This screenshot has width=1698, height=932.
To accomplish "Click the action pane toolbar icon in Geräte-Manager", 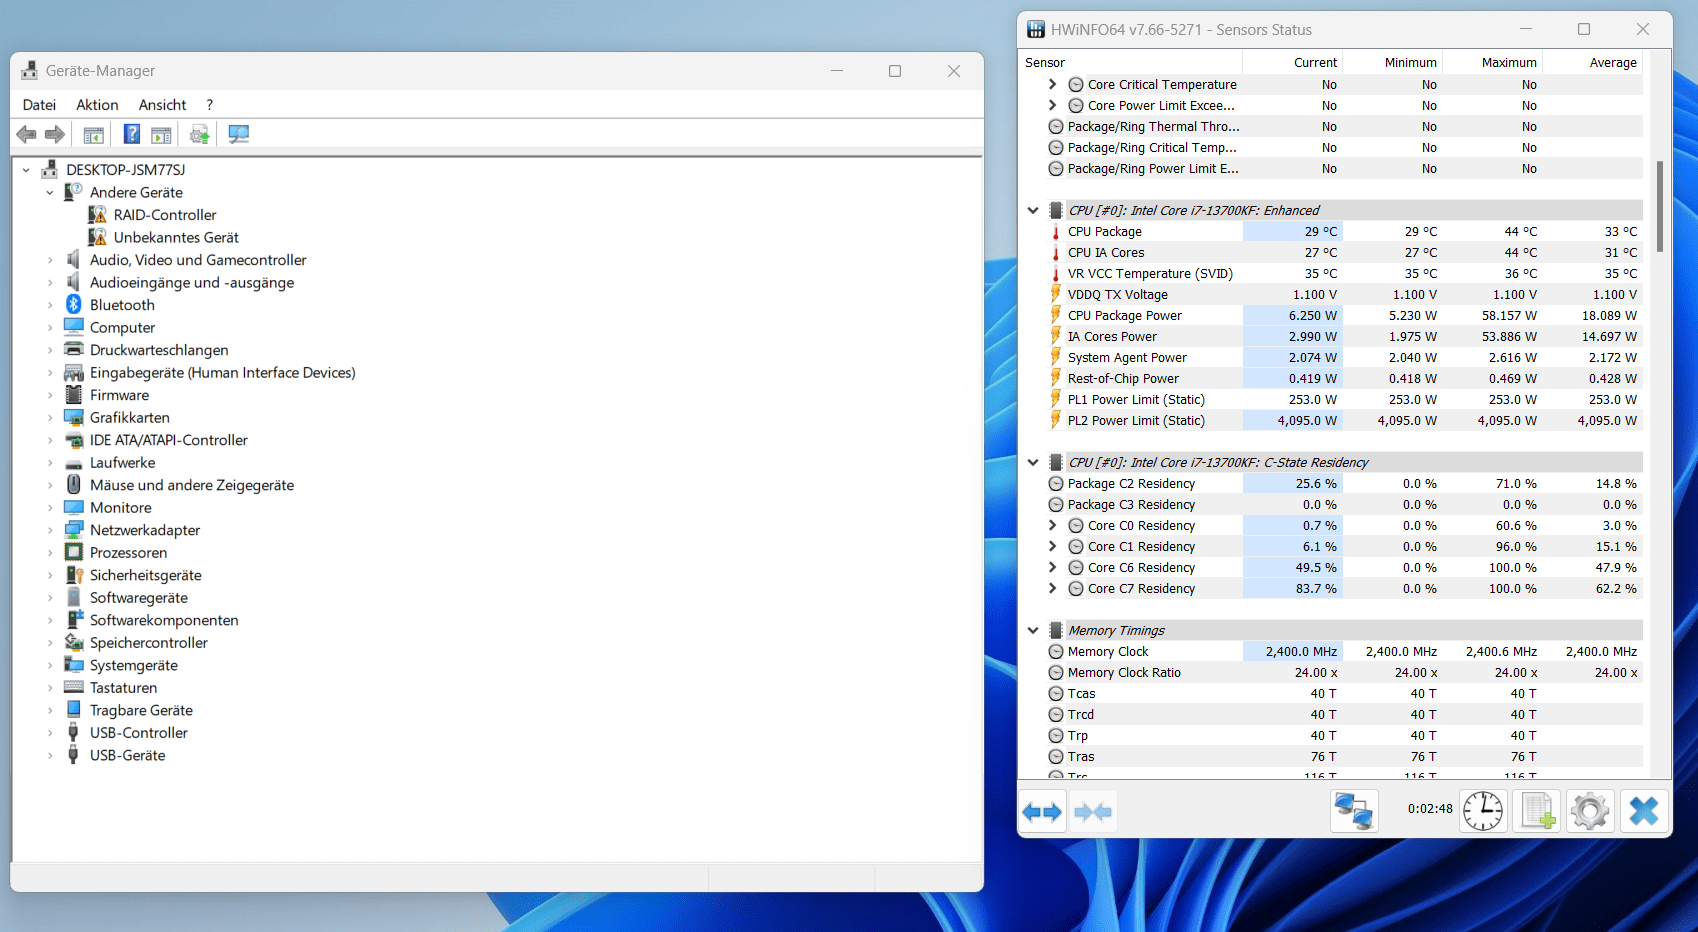I will point(161,134).
